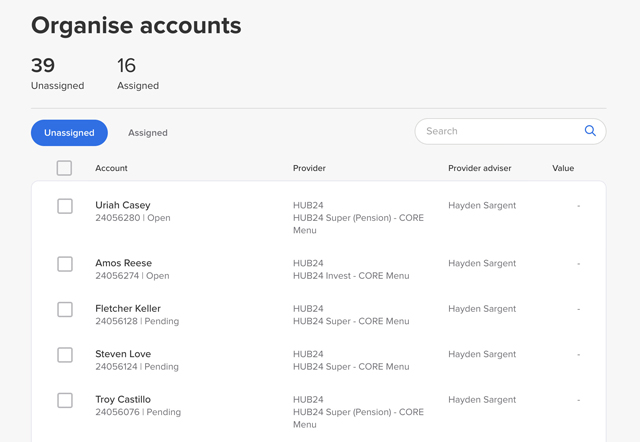Toggle the select-all accounts checkbox

coord(64,168)
